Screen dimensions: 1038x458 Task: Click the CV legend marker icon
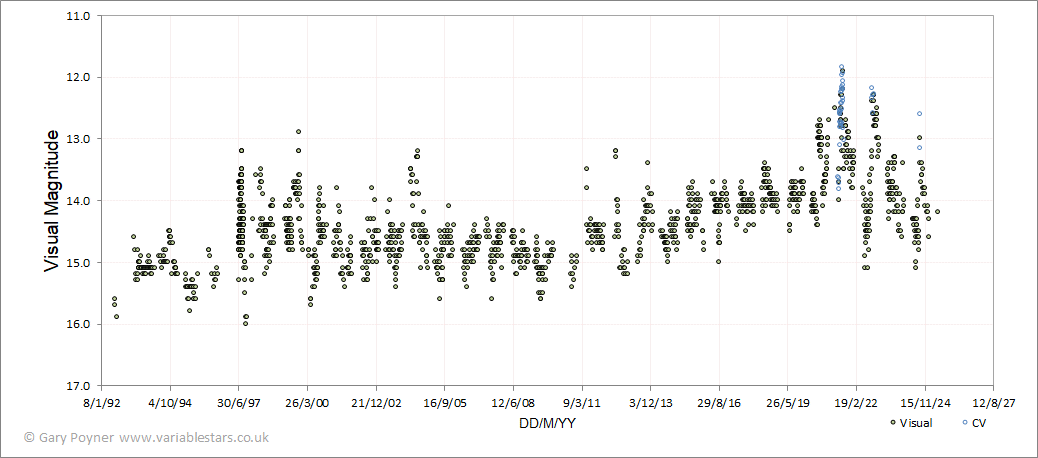964,422
